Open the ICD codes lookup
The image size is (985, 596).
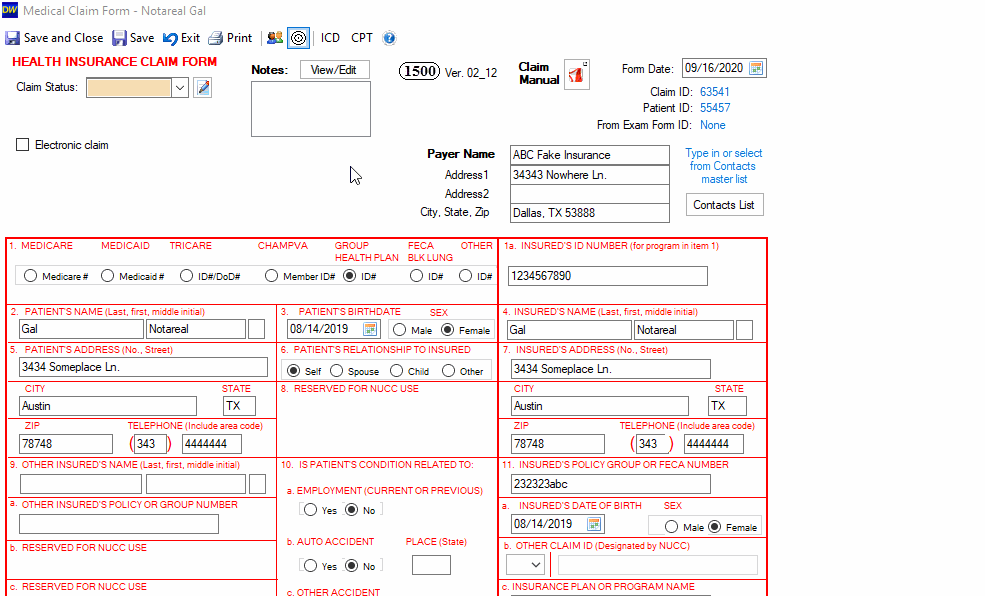[330, 38]
